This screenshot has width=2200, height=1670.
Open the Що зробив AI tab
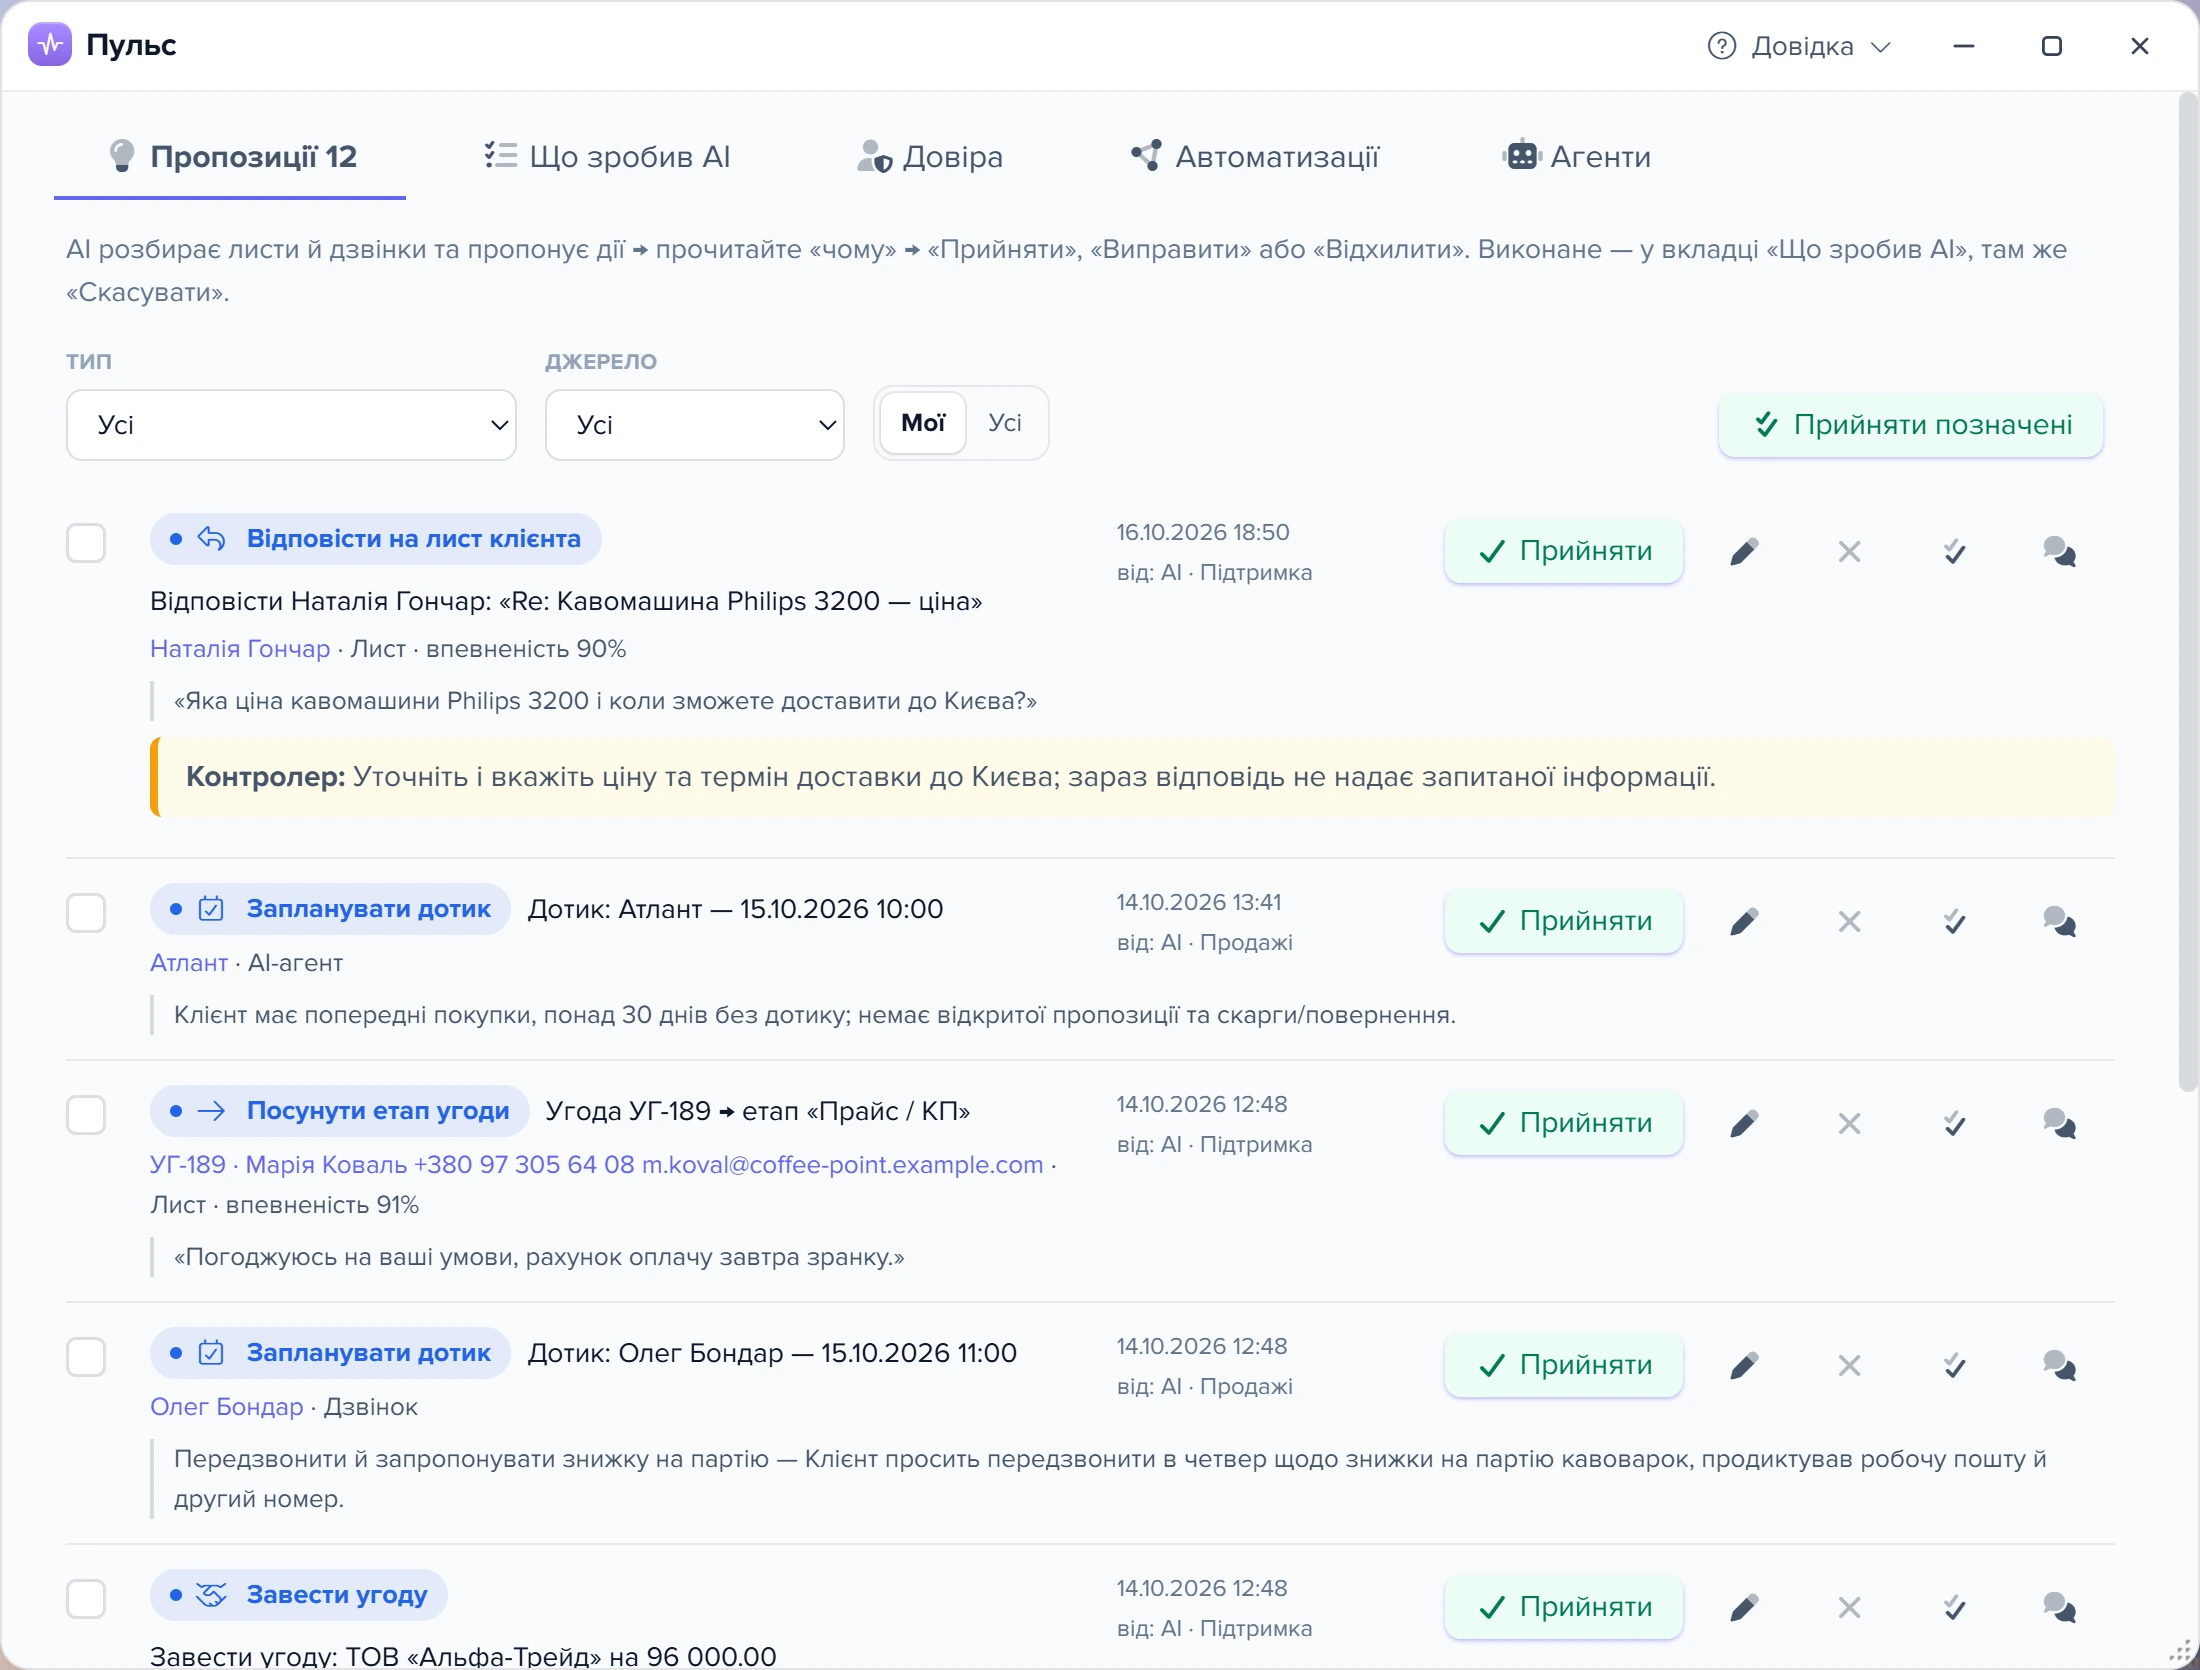pyautogui.click(x=607, y=157)
